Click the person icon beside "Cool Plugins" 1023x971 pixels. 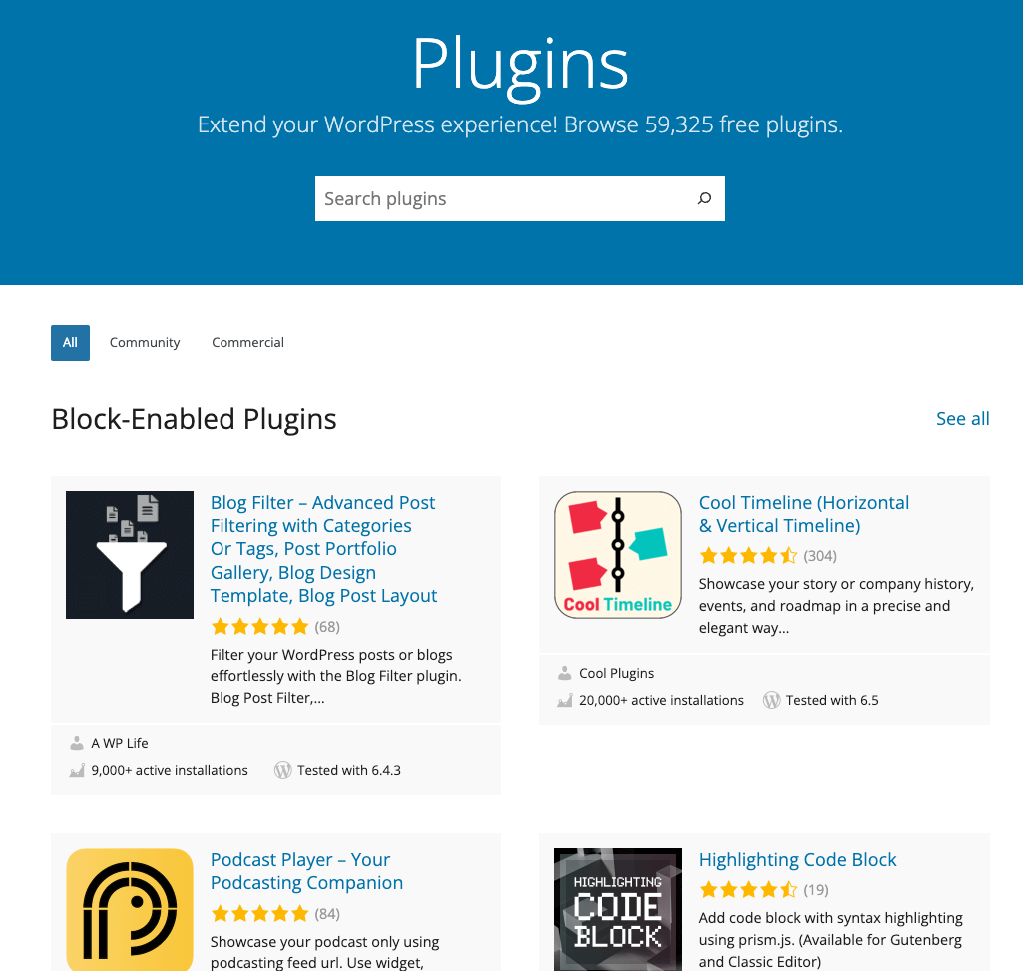tap(565, 673)
